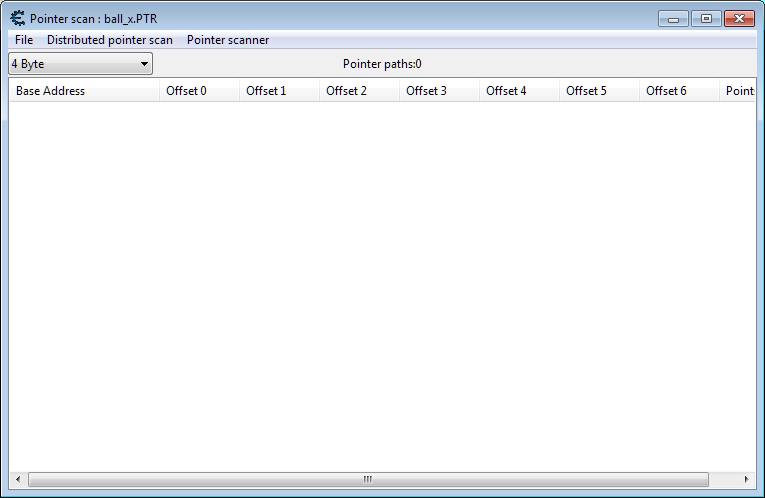Click the horizontal scrollbar thumb
This screenshot has height=498, width=765.
(x=367, y=479)
